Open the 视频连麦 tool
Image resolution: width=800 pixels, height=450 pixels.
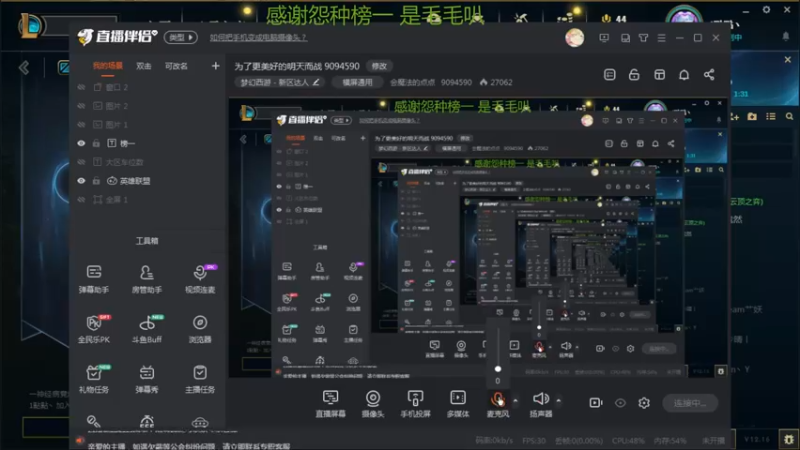(200, 279)
